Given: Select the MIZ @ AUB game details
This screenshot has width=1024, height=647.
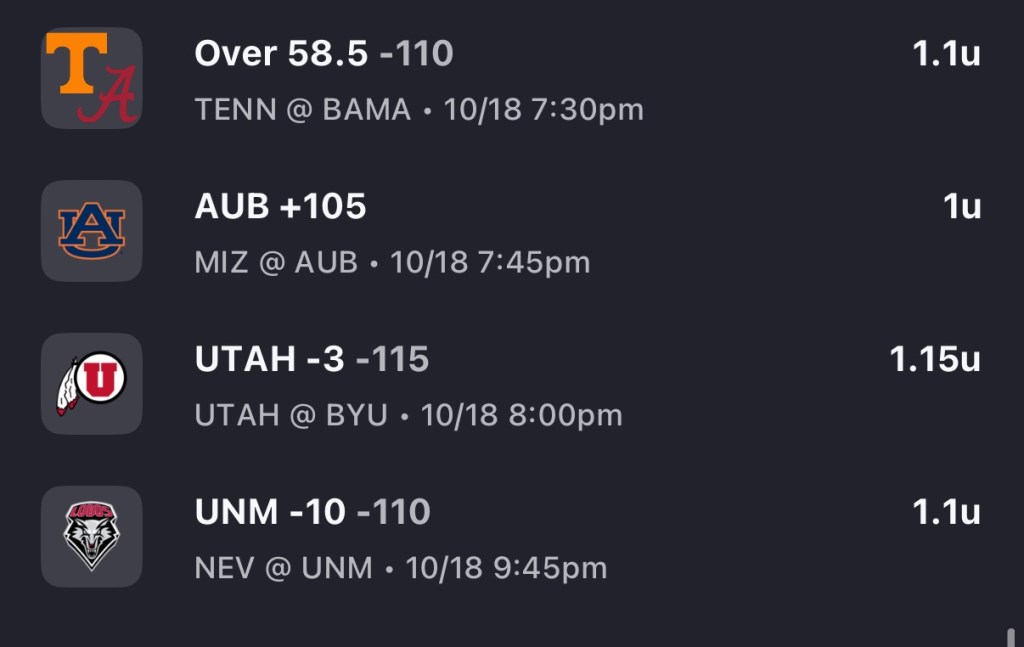Looking at the screenshot, I should (x=392, y=263).
